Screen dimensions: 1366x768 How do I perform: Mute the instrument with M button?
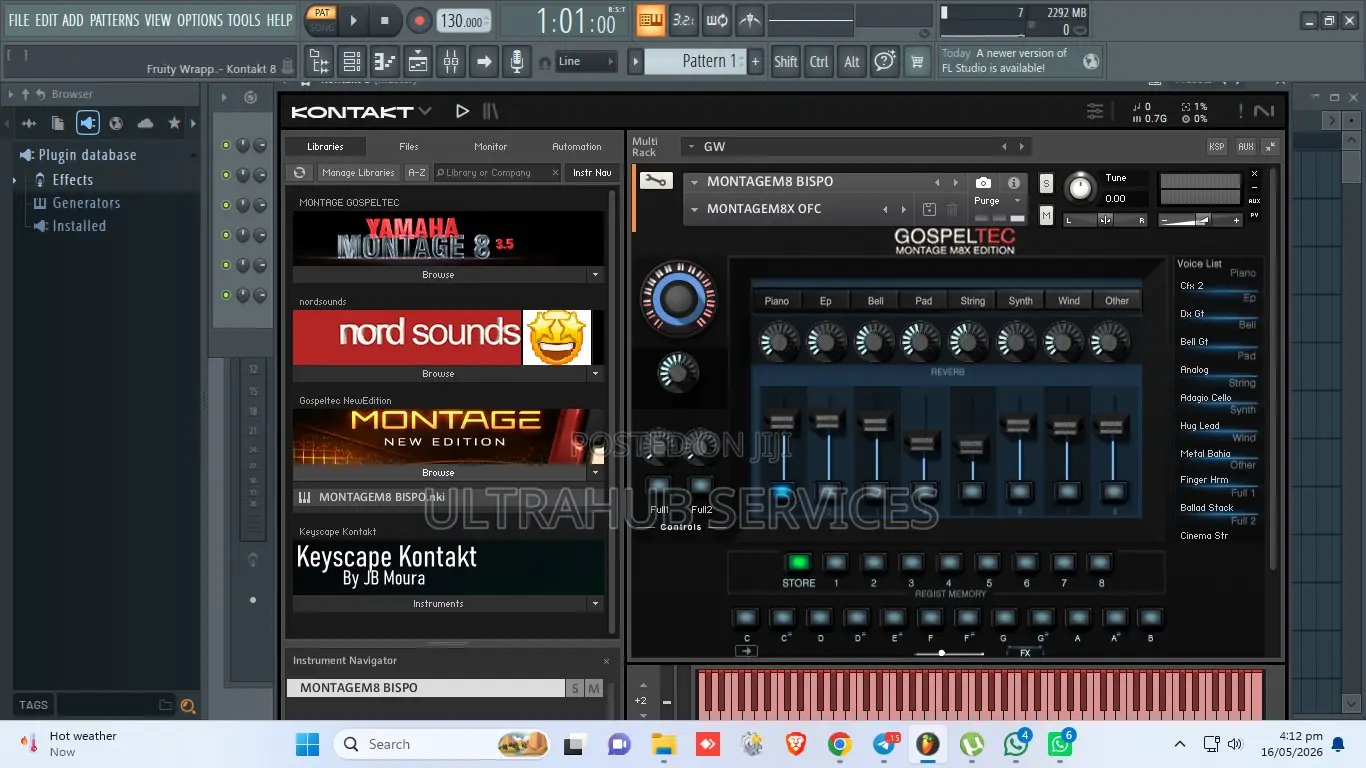(x=1046, y=215)
